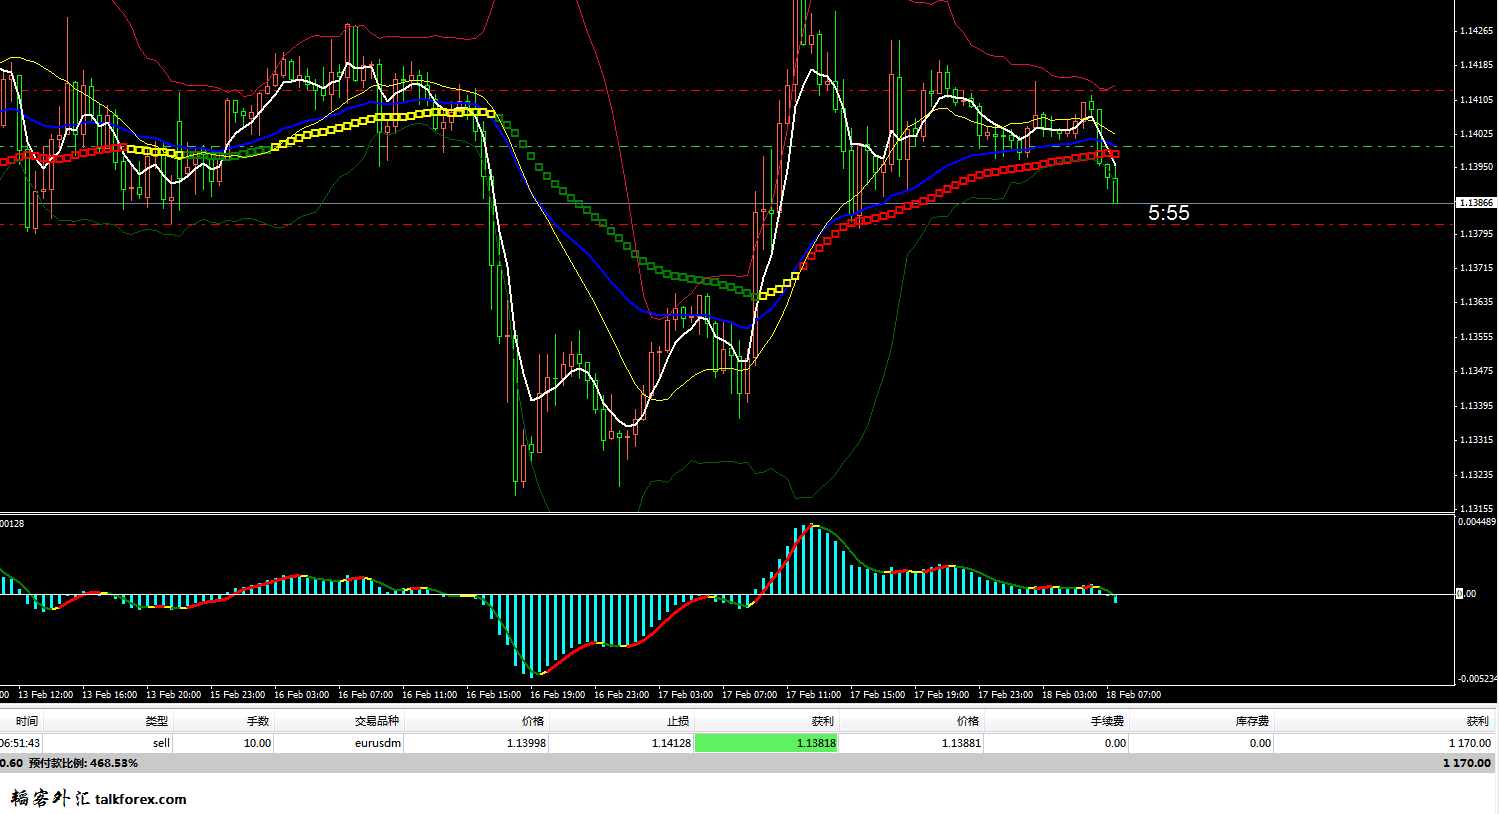Screen dimensions: 1499x814
Task: Click the 1.13475 price scale label
Action: pyautogui.click(x=1476, y=371)
